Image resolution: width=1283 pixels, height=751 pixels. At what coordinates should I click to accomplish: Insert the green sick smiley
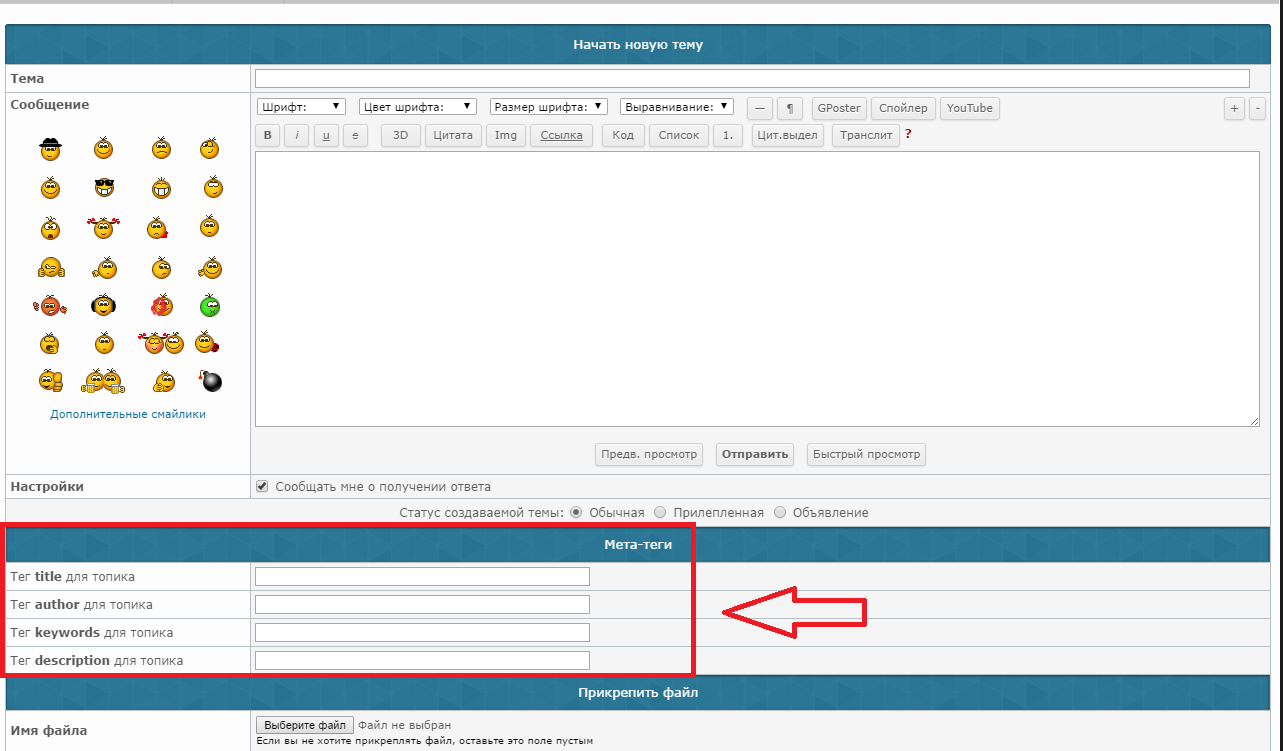click(209, 306)
